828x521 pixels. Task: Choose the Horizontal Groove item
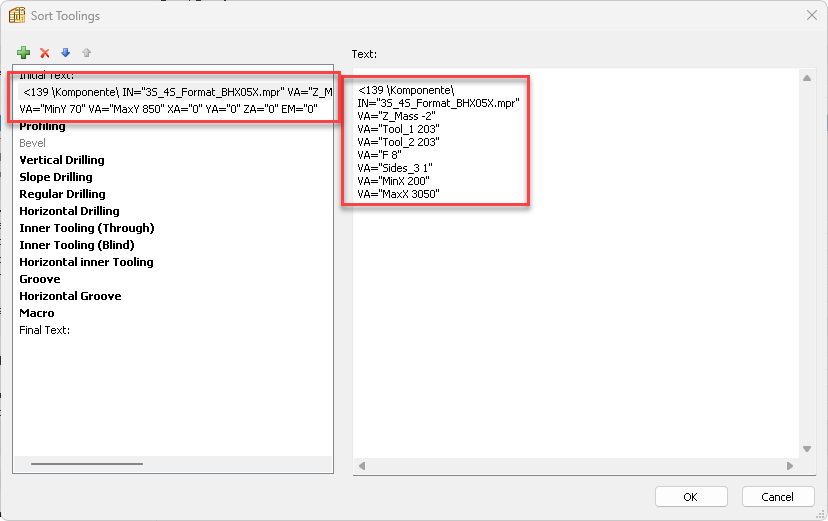70,296
